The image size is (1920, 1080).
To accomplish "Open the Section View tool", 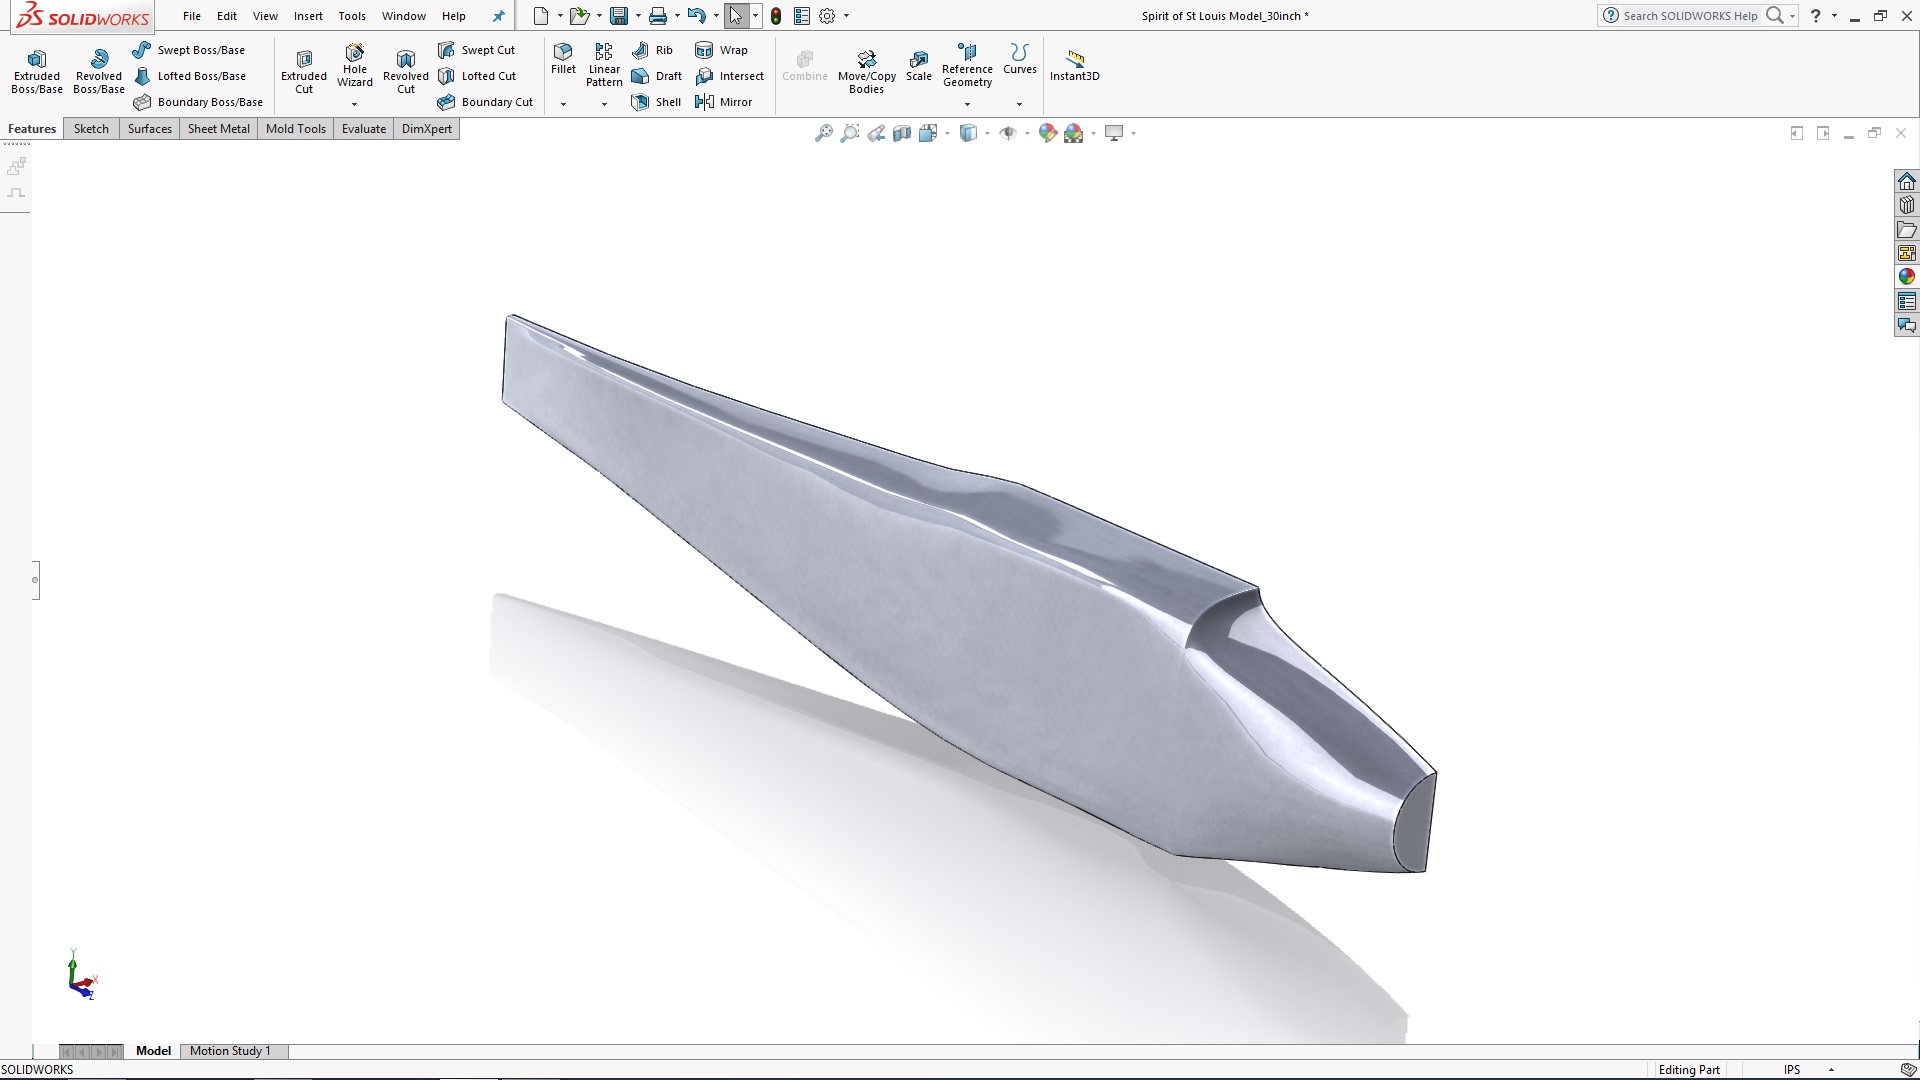I will pos(901,132).
